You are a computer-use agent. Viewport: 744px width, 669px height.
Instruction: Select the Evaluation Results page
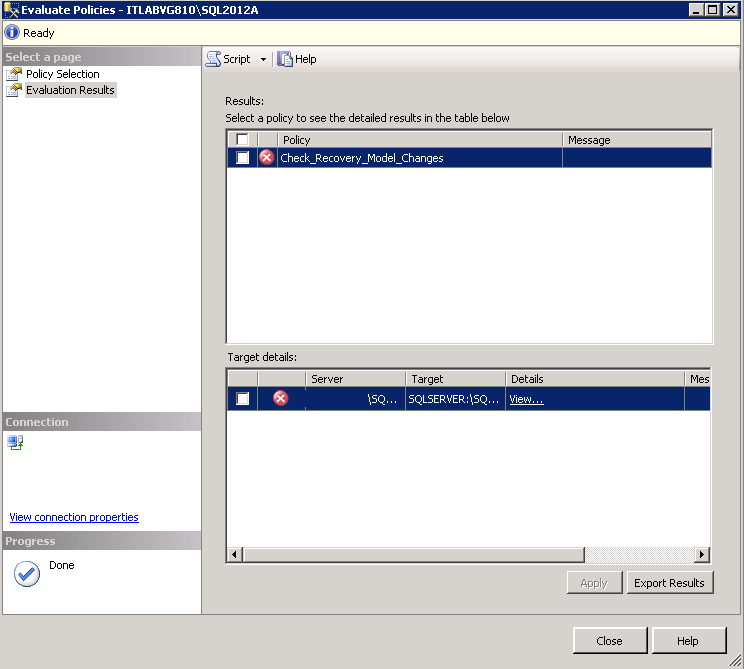[x=70, y=90]
